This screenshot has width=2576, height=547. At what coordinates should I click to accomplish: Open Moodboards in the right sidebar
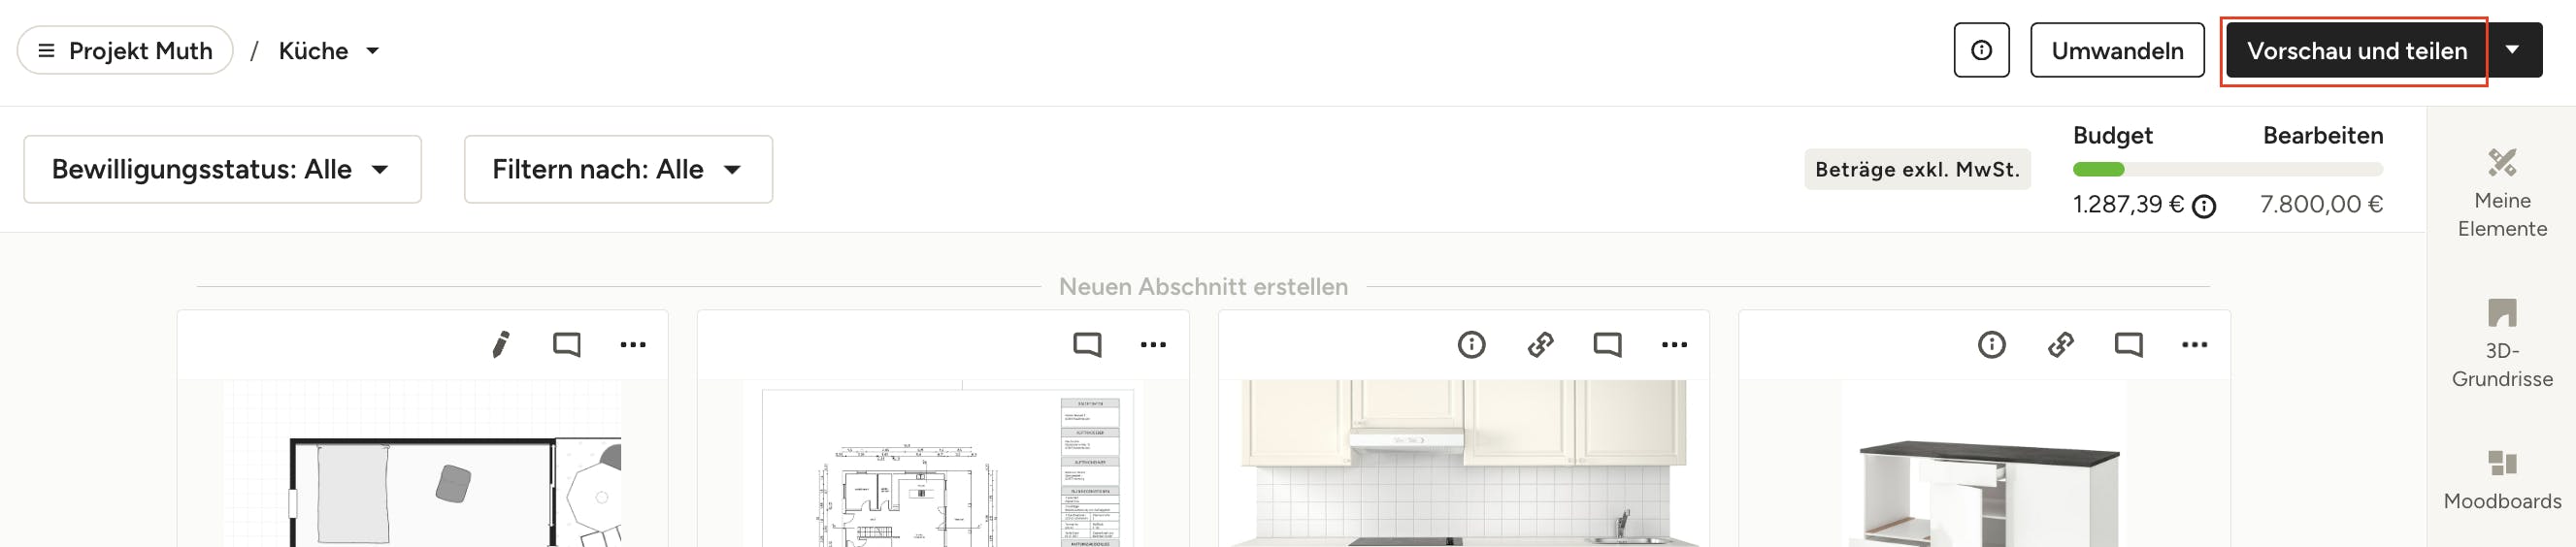pyautogui.click(x=2501, y=480)
